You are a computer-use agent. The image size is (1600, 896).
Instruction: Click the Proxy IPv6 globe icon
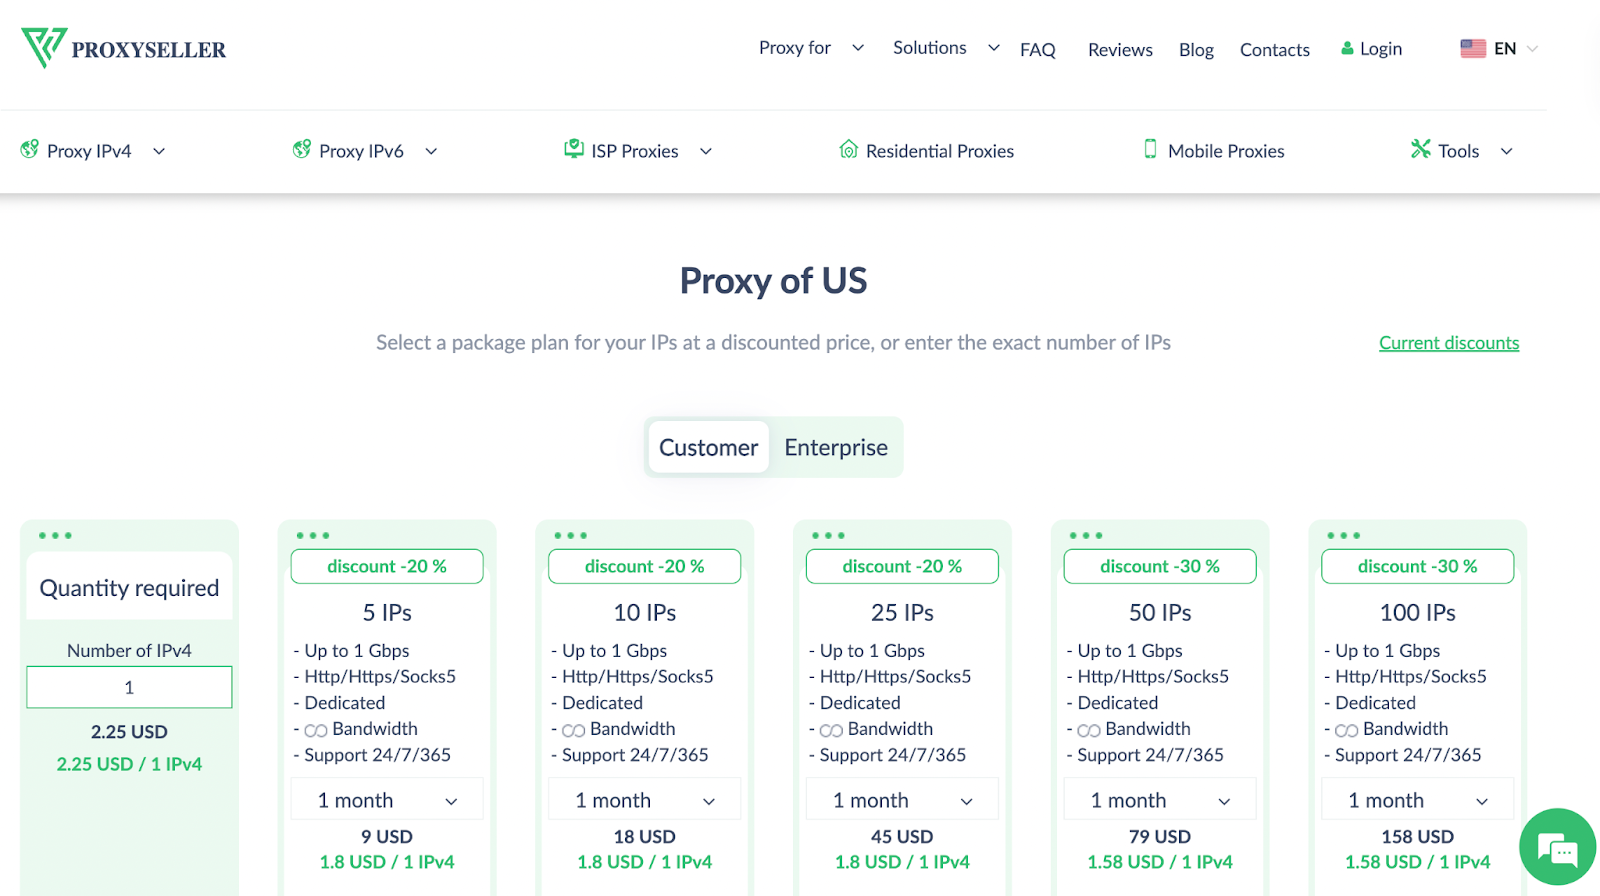[302, 150]
